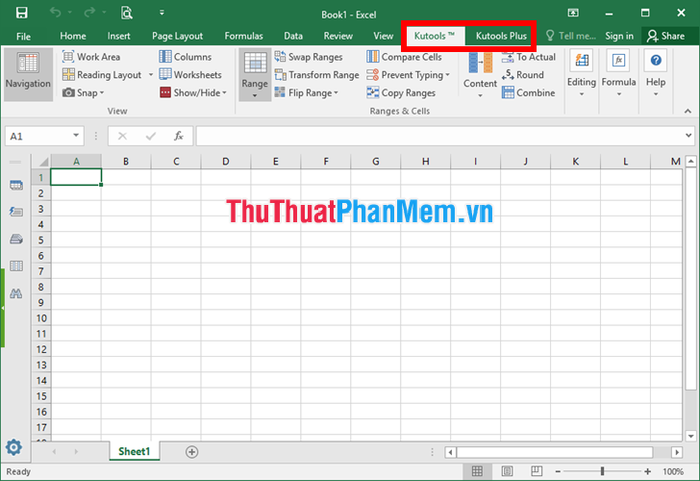Click the Round tool icon
Viewport: 700px width, 481px height.
coord(508,75)
